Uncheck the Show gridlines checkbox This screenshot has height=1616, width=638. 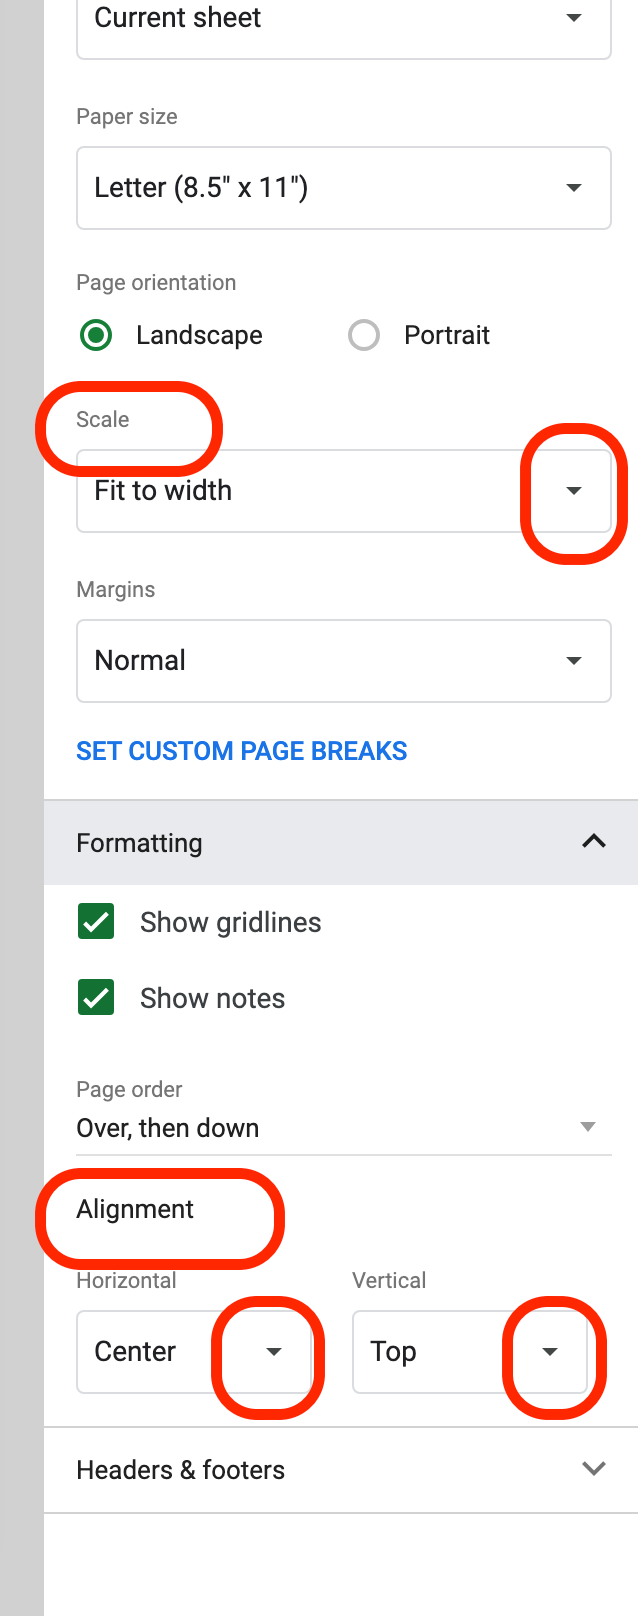coord(96,921)
